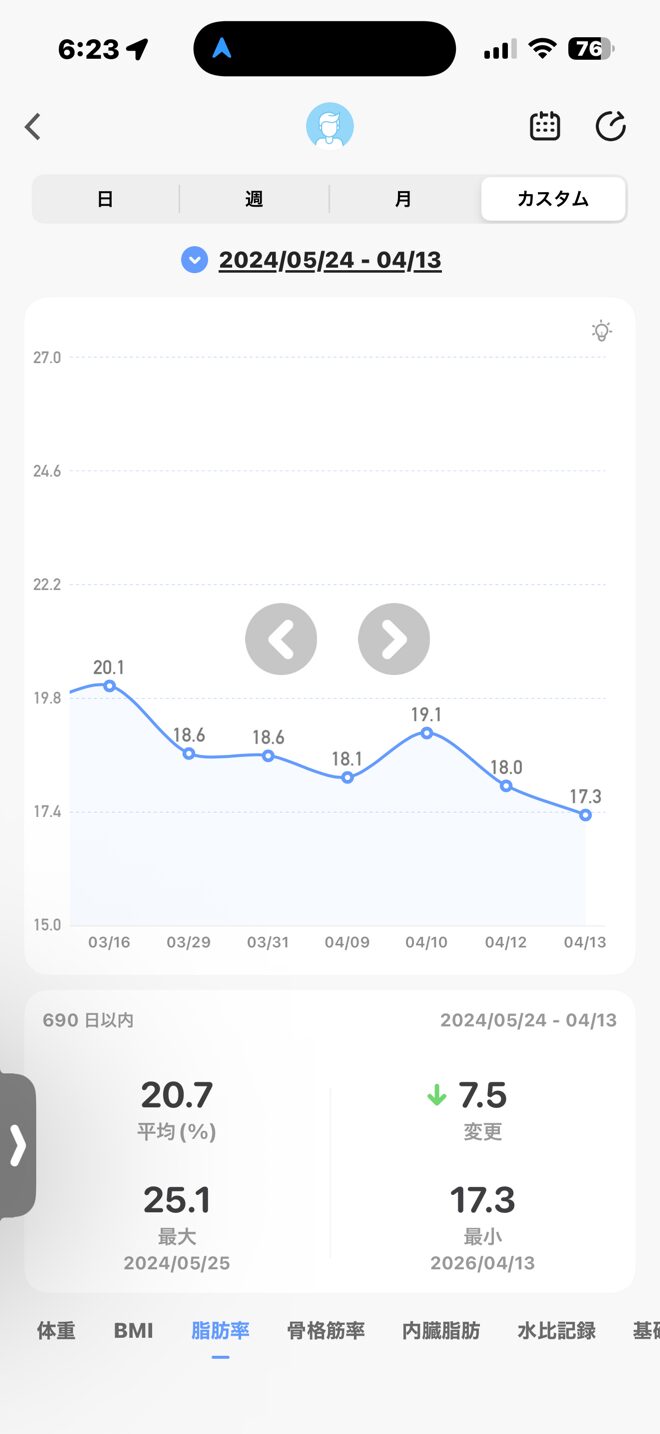Open the user profile avatar

pos(329,127)
